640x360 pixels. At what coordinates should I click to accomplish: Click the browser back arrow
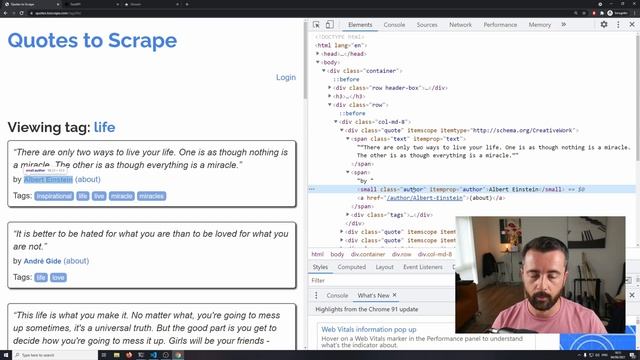pyautogui.click(x=5, y=13)
